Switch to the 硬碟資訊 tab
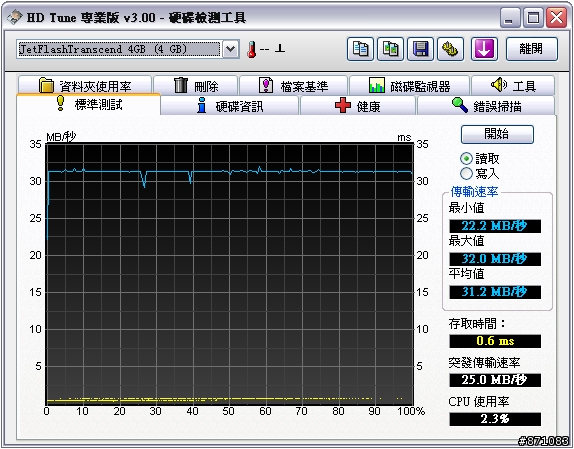The width and height of the screenshot is (574, 449). [230, 106]
